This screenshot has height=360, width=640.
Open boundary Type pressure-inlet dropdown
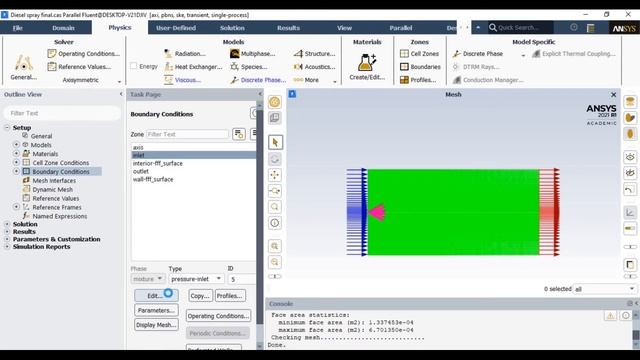coord(196,279)
